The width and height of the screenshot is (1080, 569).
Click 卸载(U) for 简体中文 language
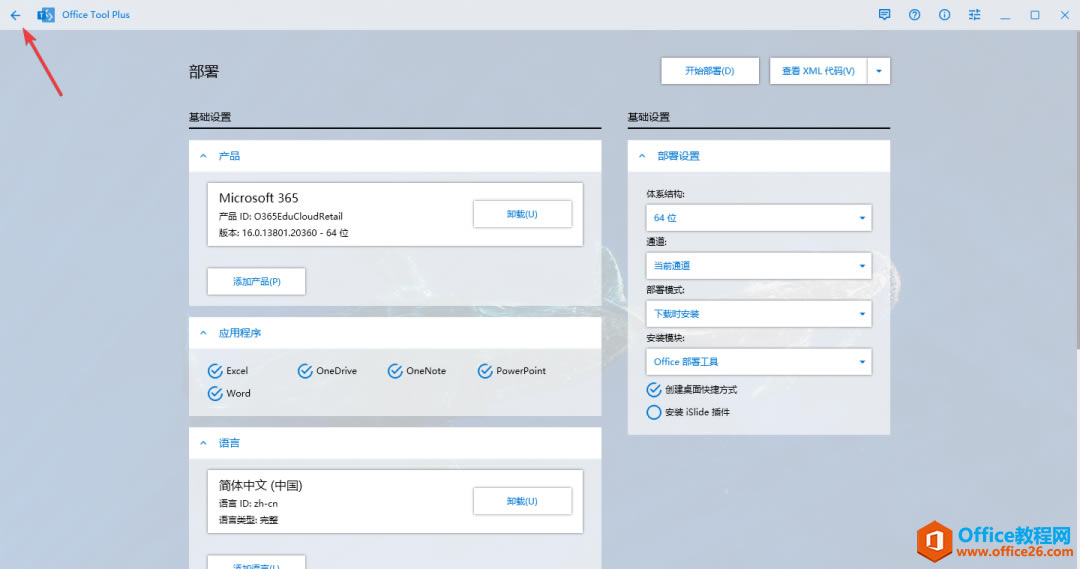pos(522,501)
